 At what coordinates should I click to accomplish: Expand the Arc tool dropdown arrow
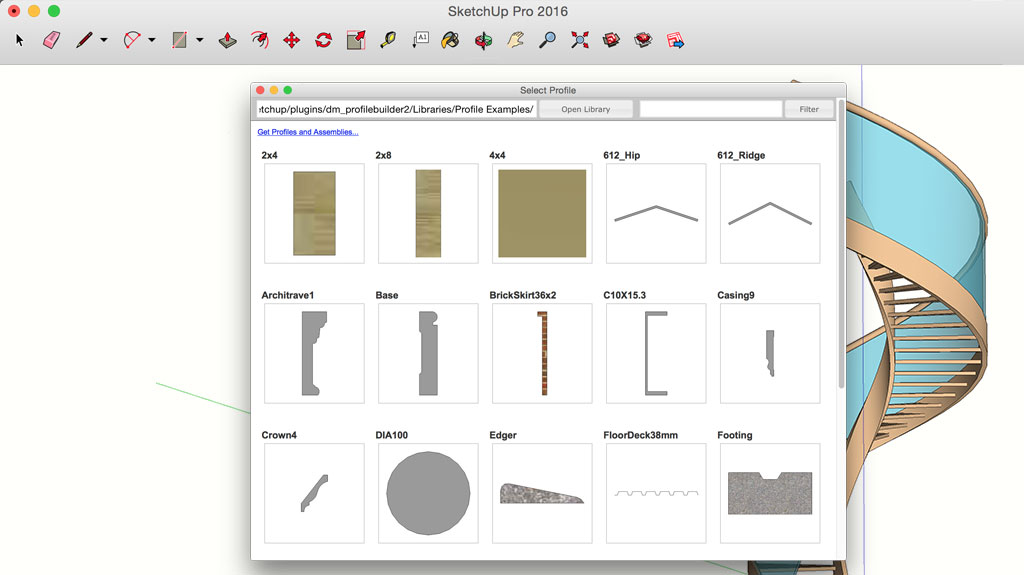pyautogui.click(x=152, y=41)
